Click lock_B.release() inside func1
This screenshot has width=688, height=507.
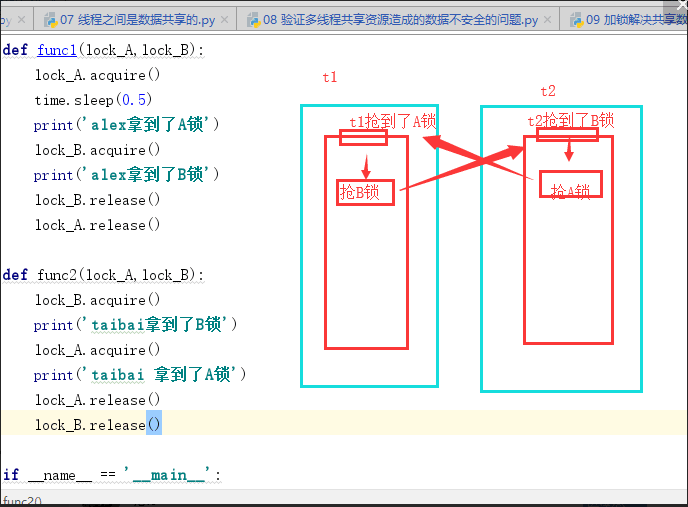97,200
